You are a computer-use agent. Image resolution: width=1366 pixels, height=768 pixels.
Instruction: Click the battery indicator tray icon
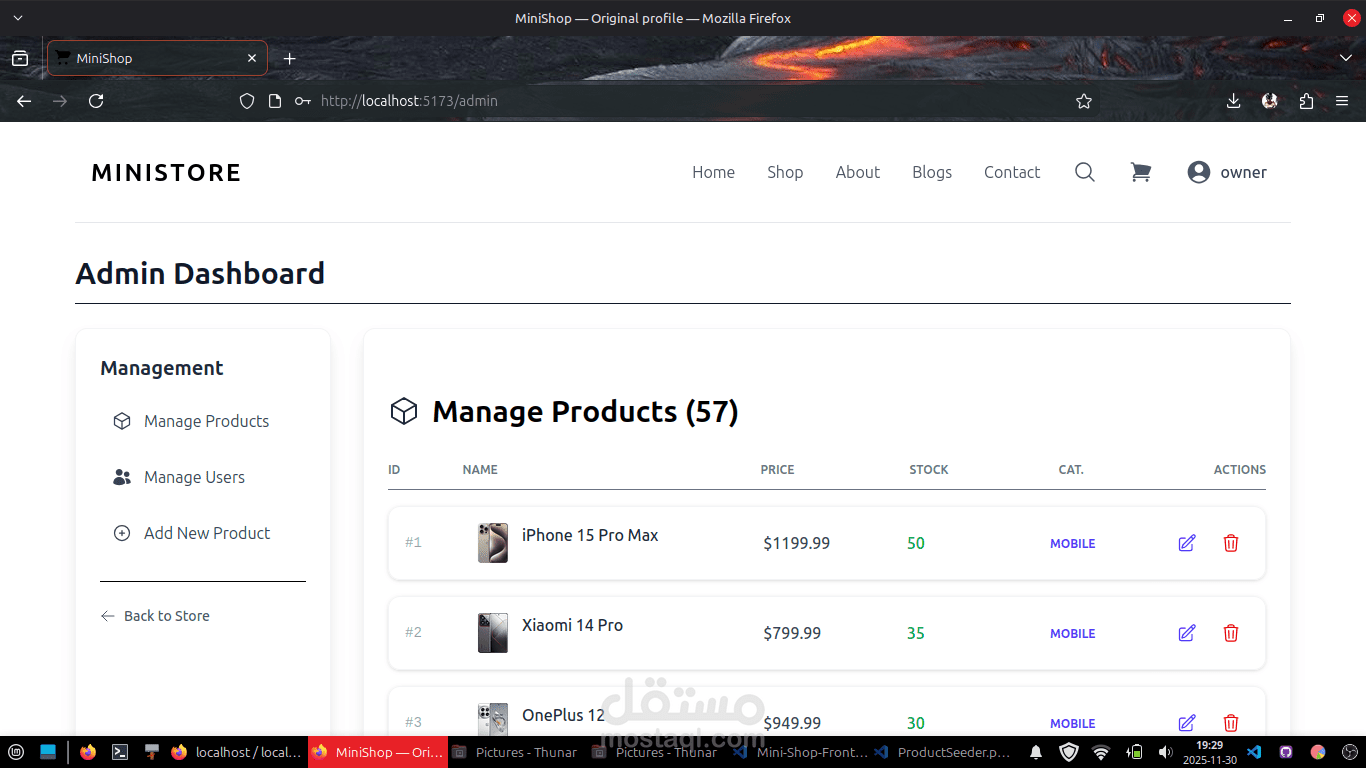coord(1134,752)
